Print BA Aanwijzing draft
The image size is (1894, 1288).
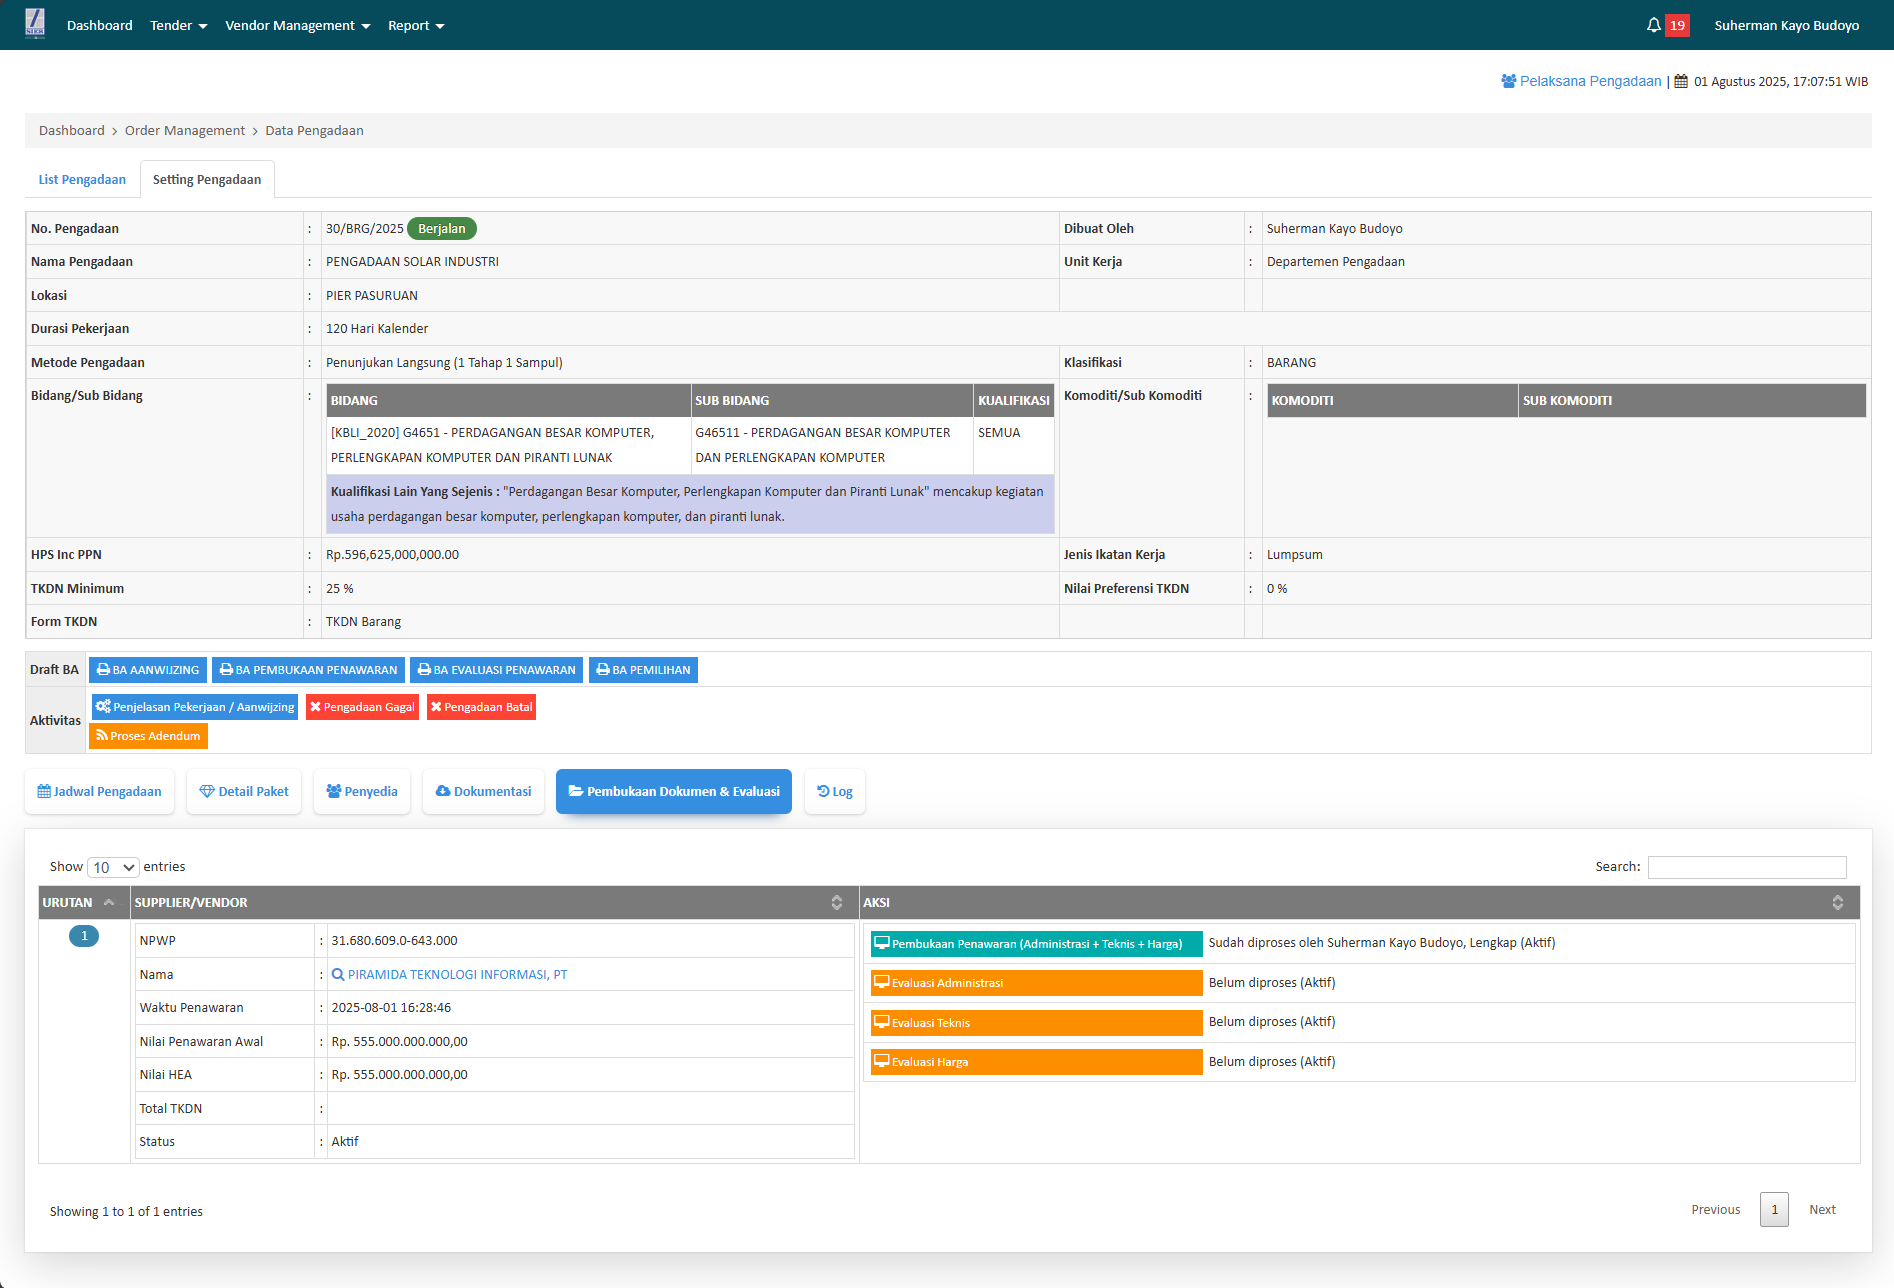[148, 670]
